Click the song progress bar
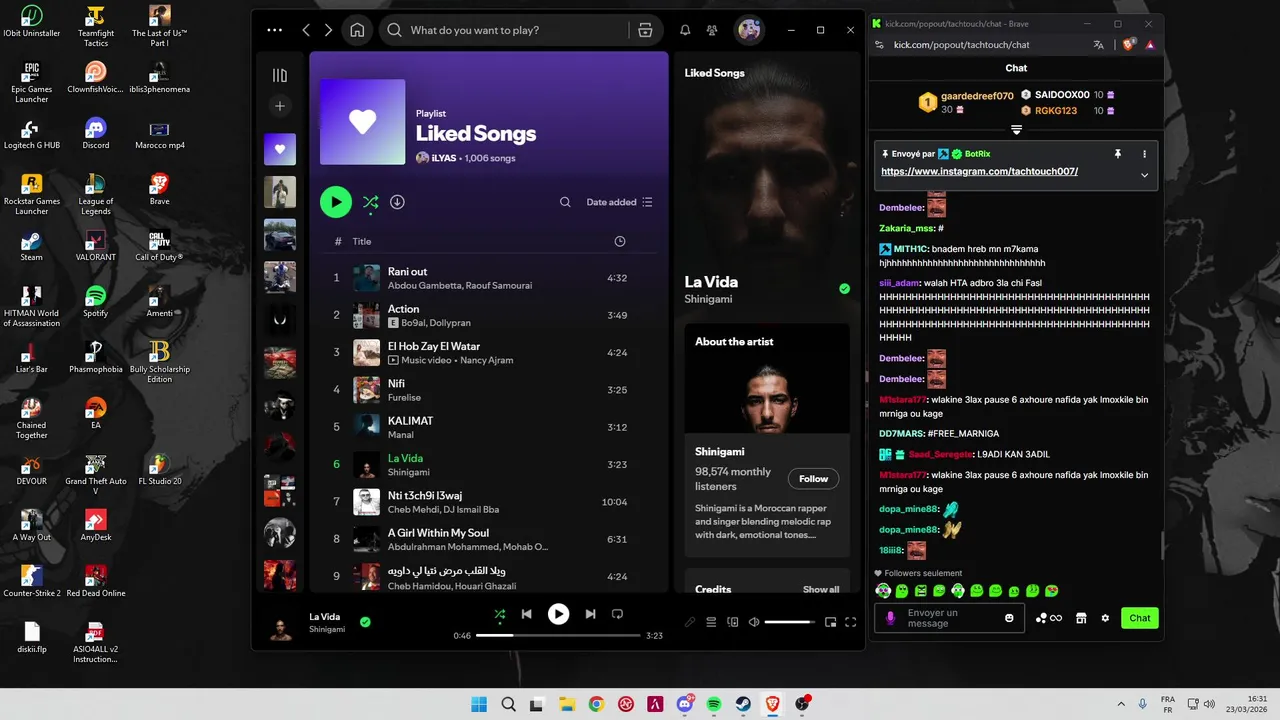 (x=558, y=635)
